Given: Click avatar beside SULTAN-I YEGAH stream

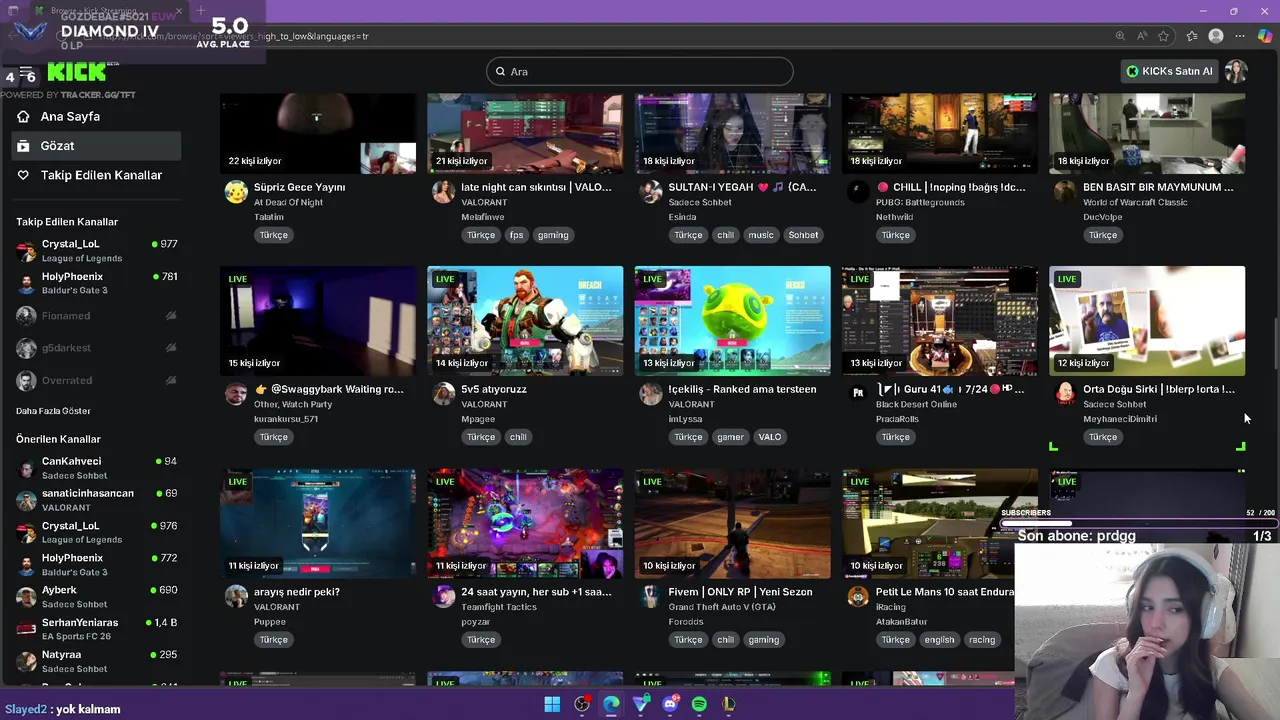Looking at the screenshot, I should (x=651, y=192).
